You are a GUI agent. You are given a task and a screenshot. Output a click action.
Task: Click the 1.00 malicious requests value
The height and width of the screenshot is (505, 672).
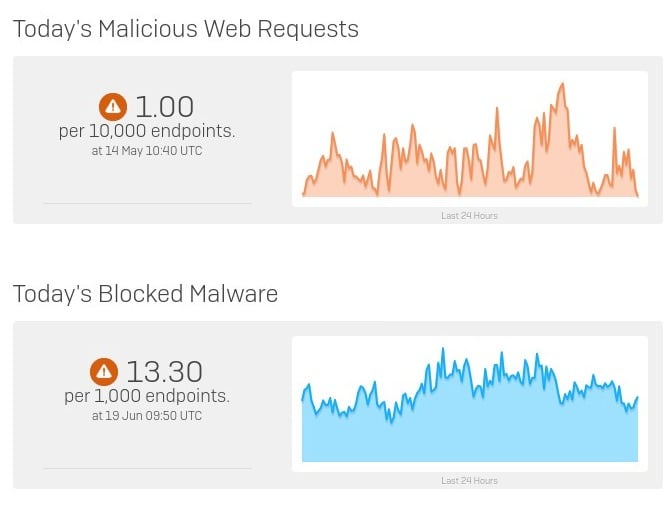tap(165, 107)
